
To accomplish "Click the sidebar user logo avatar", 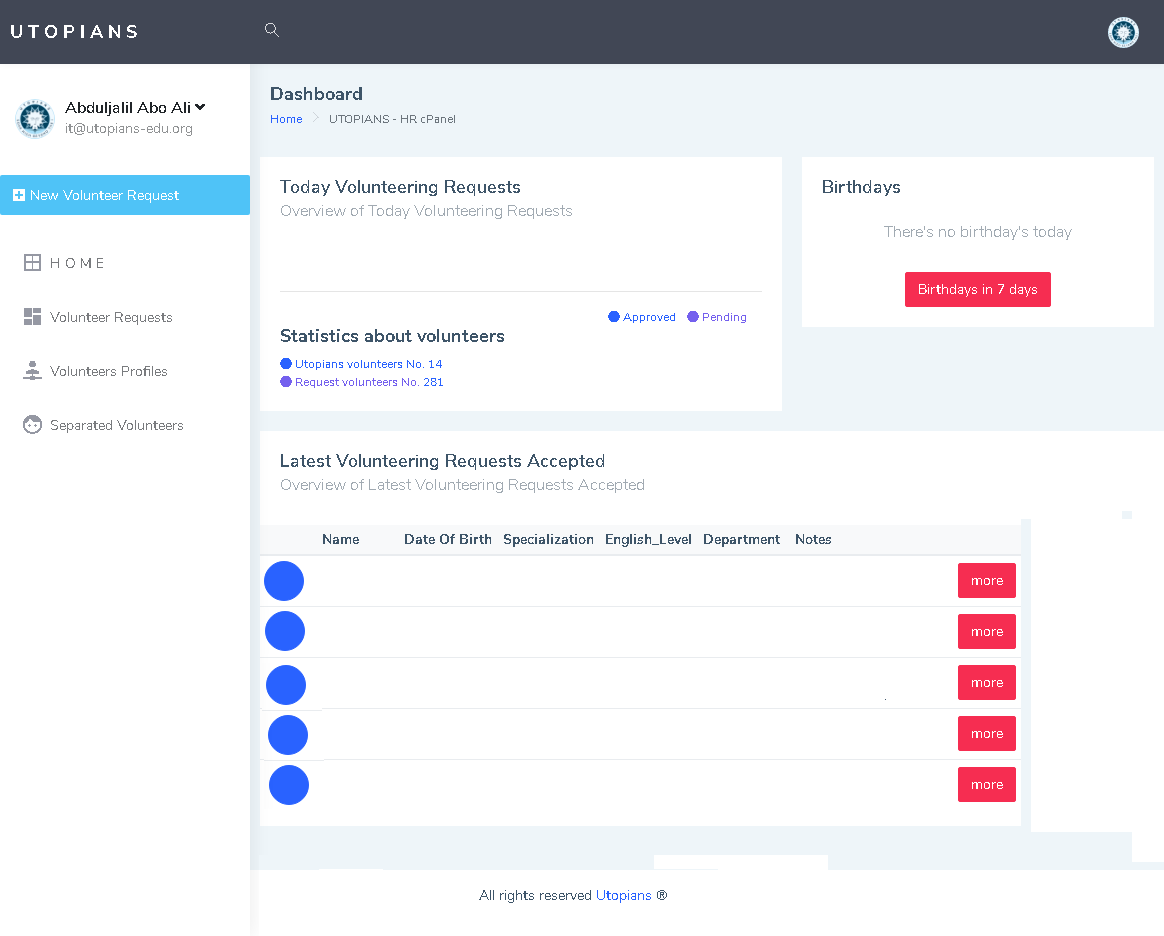I will 35,119.
